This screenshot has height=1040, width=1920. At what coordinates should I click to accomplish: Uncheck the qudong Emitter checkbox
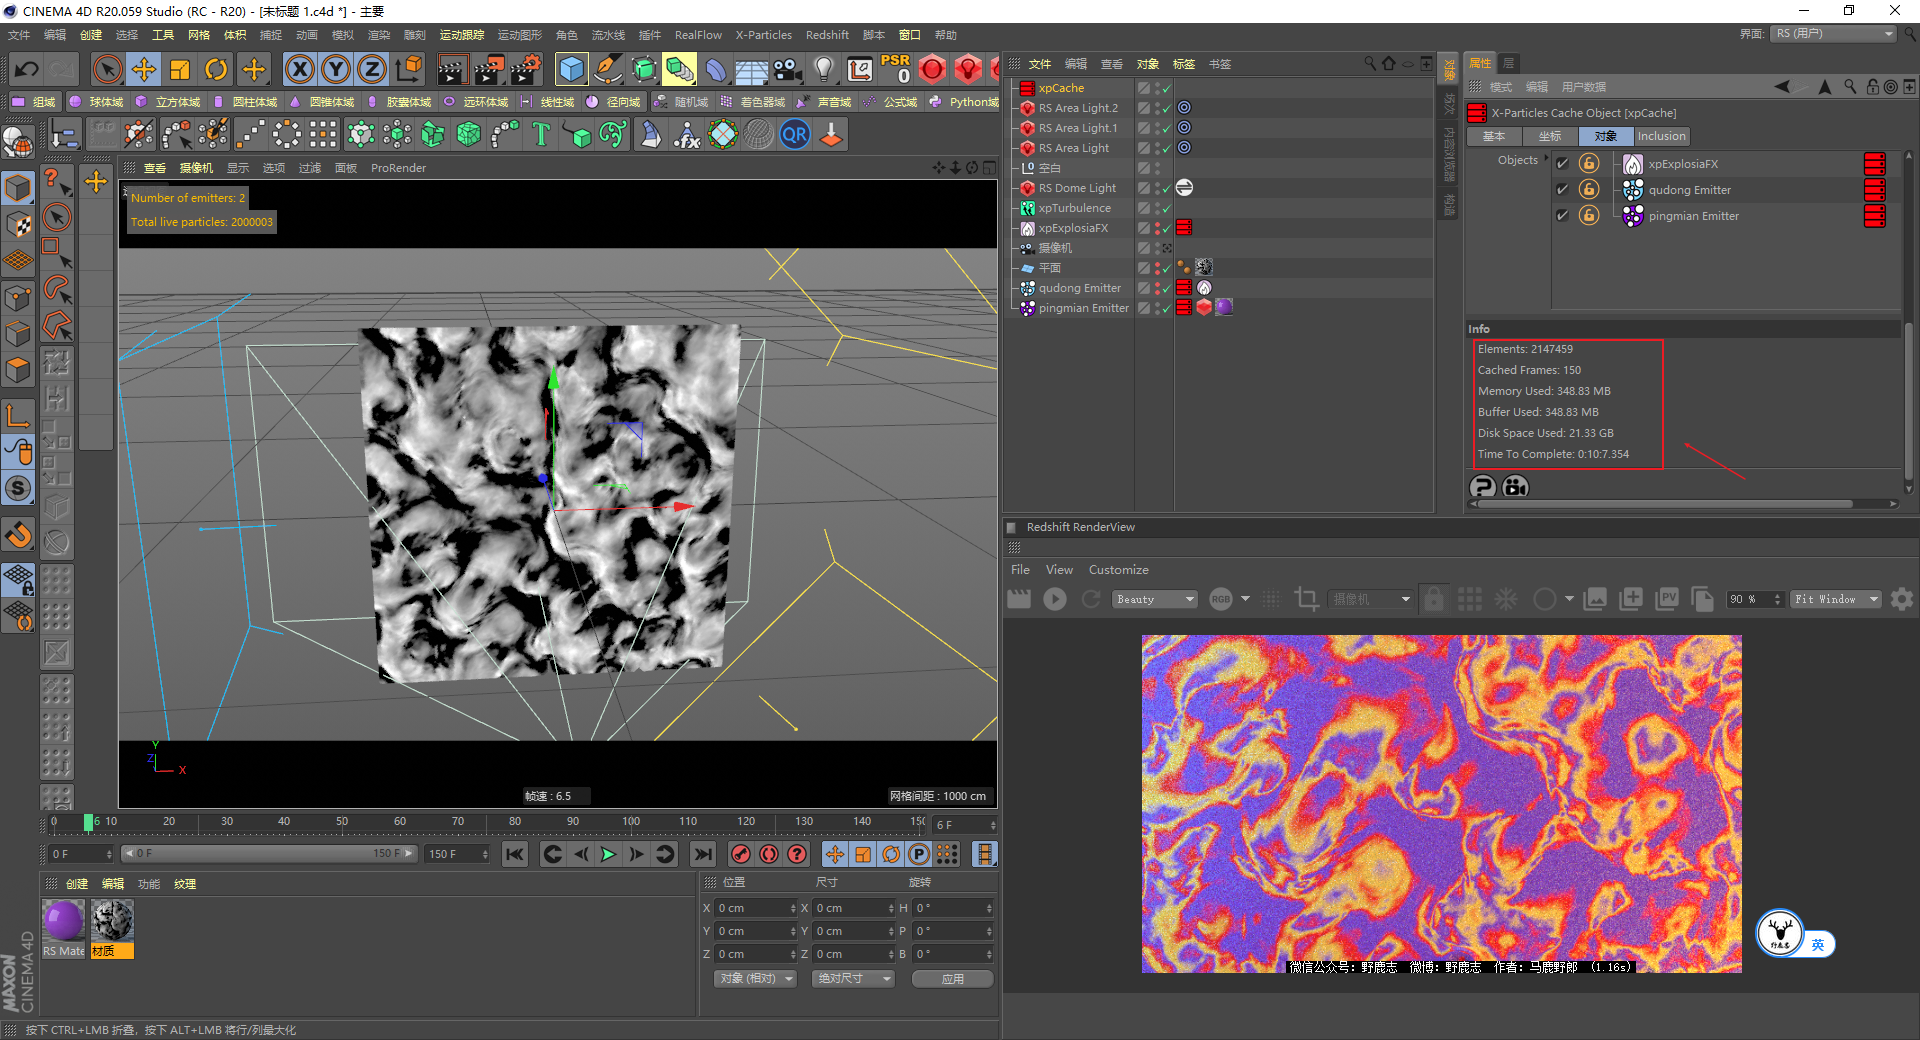pos(1562,190)
